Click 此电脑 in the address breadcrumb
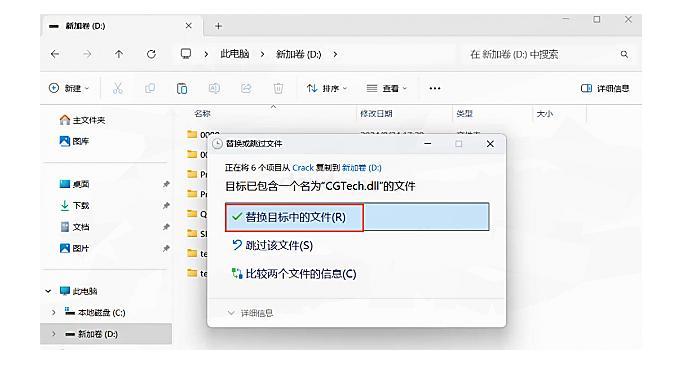Image resolution: width=682 pixels, height=365 pixels. [234, 54]
